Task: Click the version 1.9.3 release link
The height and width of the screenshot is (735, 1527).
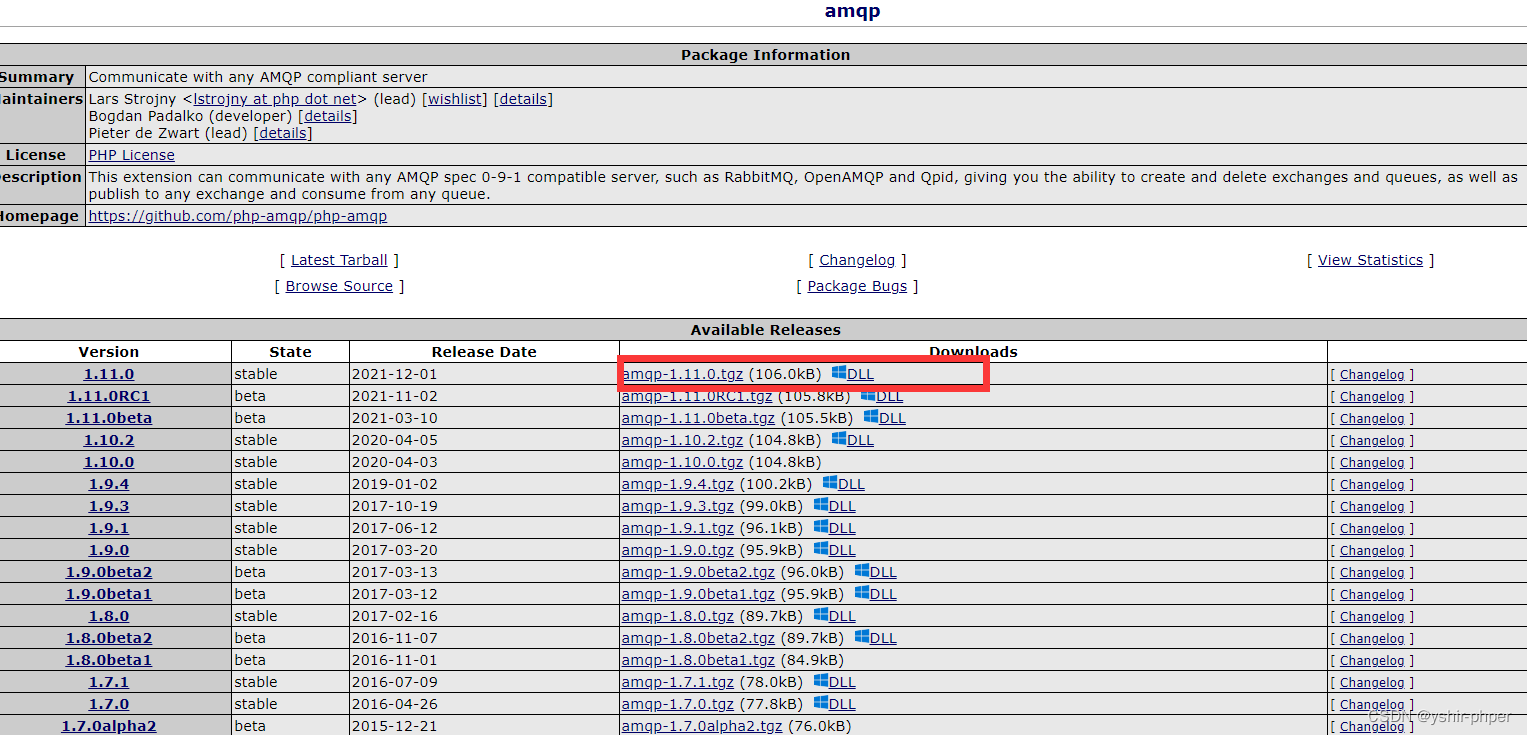Action: pyautogui.click(x=108, y=506)
